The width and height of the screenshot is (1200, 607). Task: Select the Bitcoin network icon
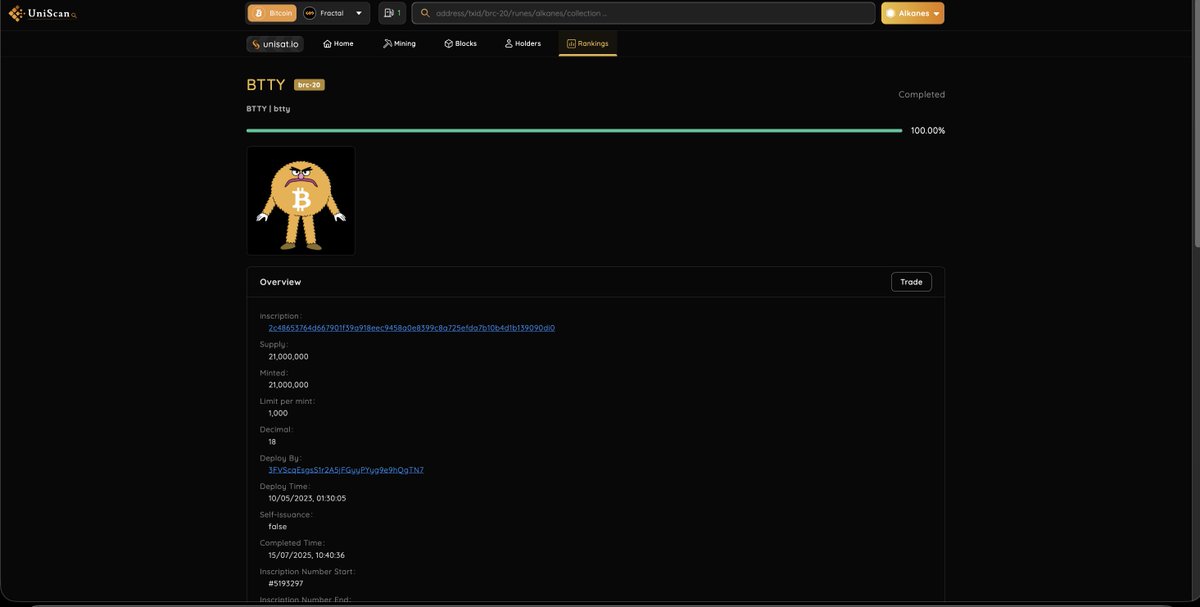click(259, 11)
